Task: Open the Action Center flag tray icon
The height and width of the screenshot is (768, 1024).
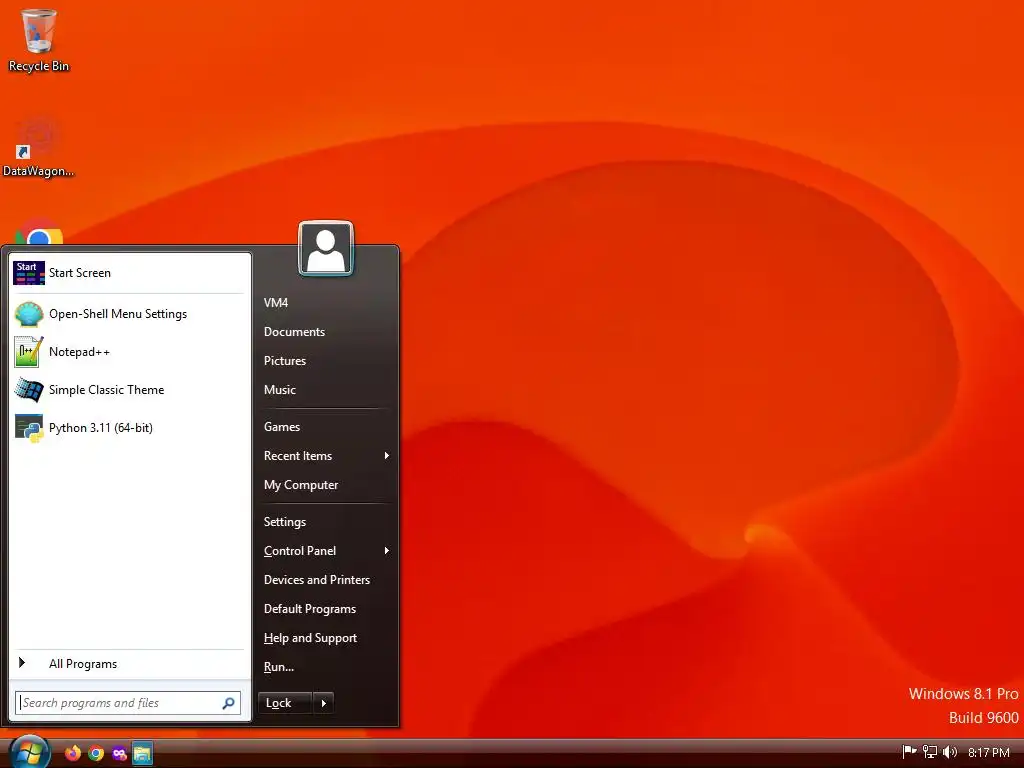Action: point(909,752)
